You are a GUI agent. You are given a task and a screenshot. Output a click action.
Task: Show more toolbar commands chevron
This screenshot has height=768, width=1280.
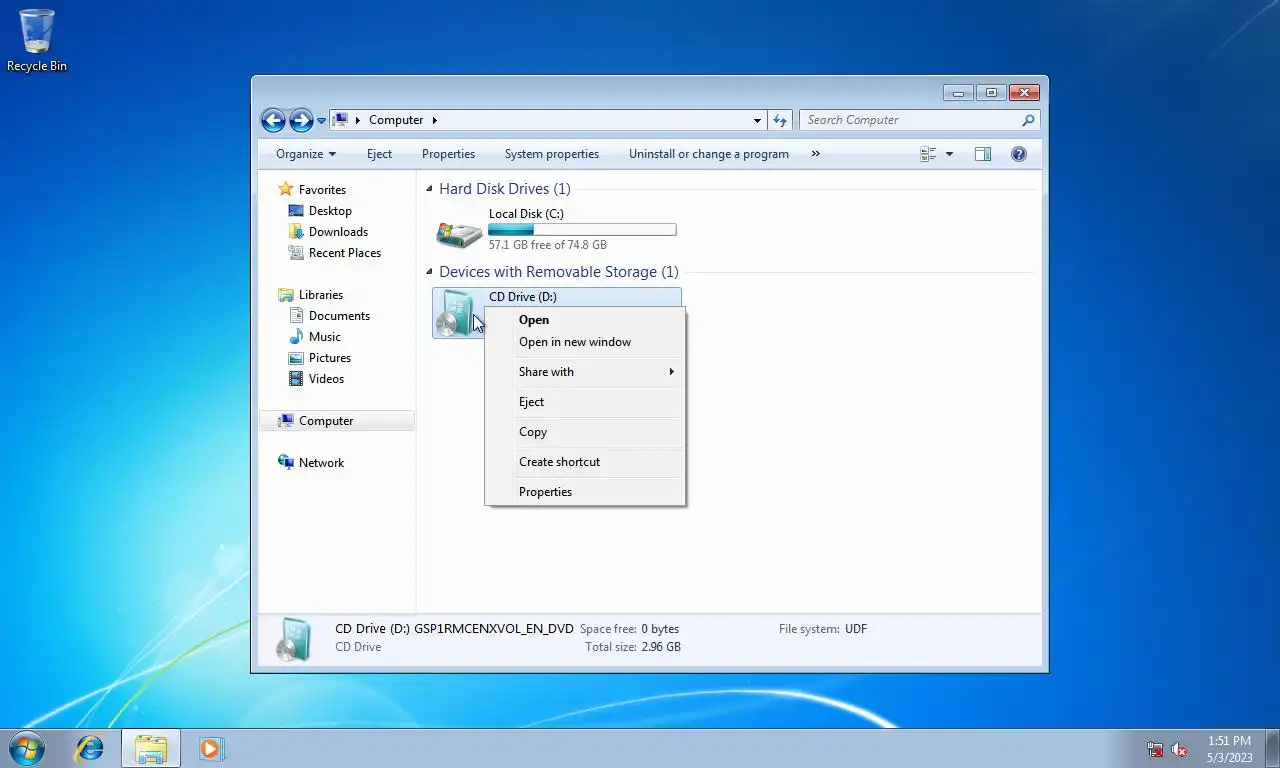[x=815, y=154]
